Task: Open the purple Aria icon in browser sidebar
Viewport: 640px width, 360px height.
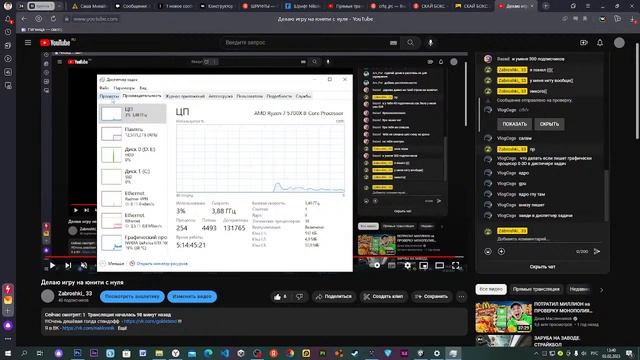Action: 8,325
